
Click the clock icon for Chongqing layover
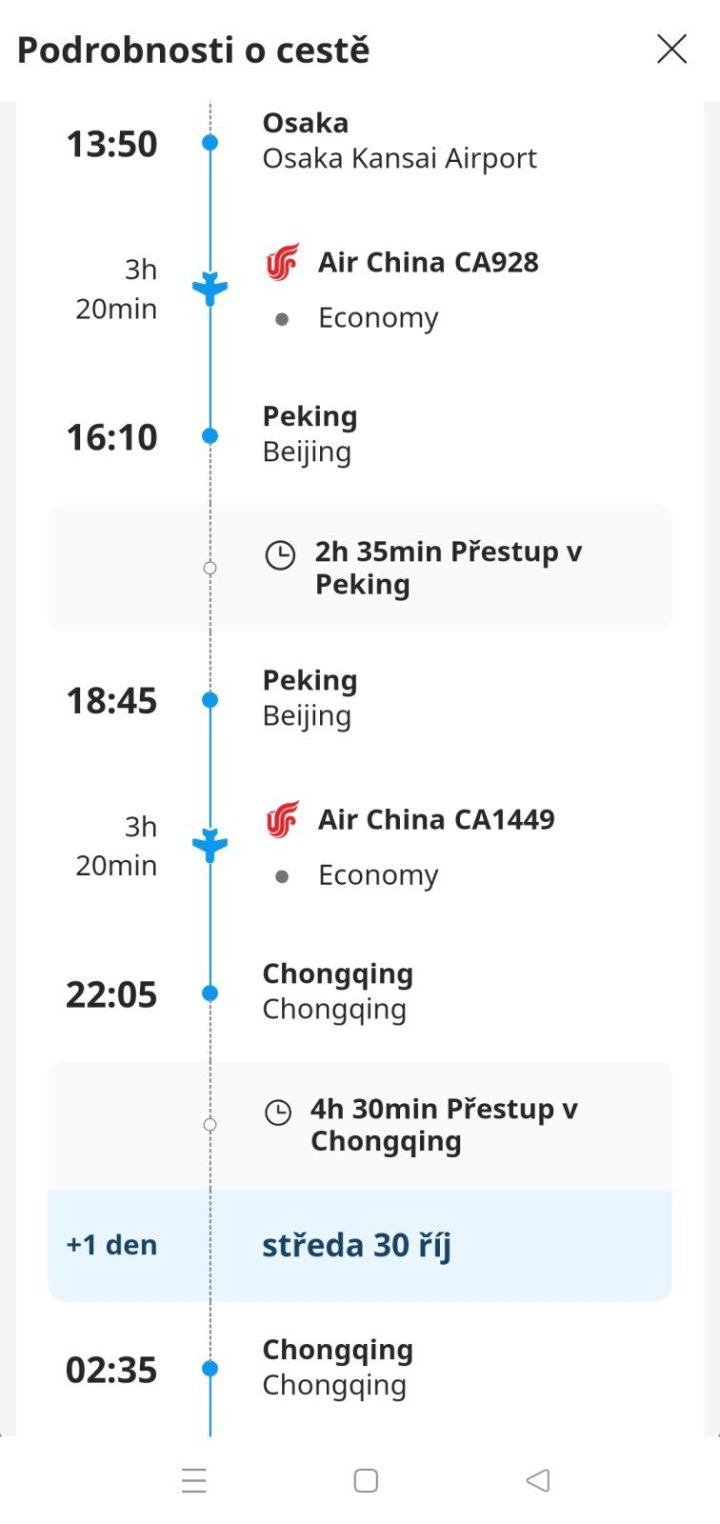pos(278,1112)
